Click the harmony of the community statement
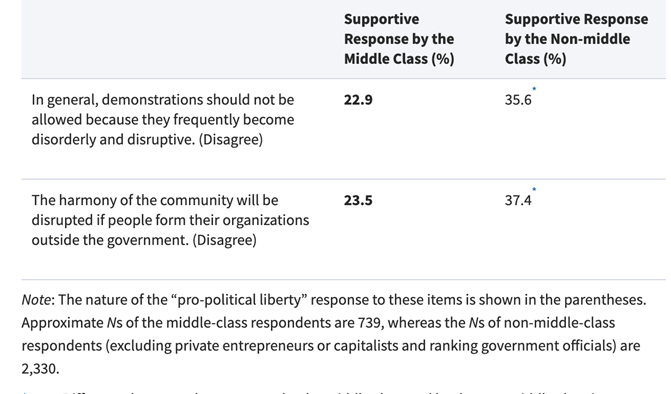This screenshot has width=671, height=394. (170, 220)
